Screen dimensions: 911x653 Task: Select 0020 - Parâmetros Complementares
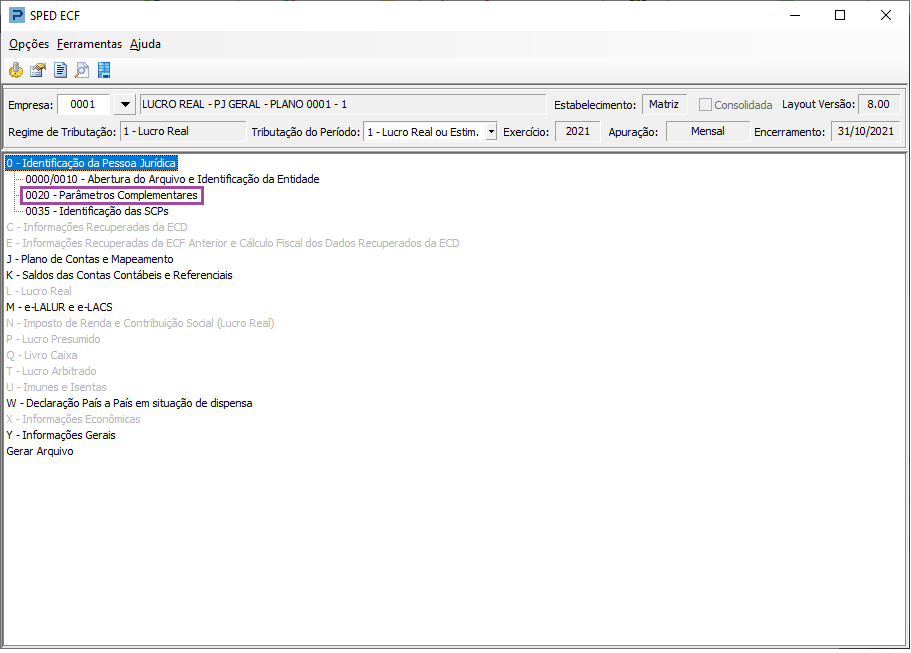click(112, 196)
